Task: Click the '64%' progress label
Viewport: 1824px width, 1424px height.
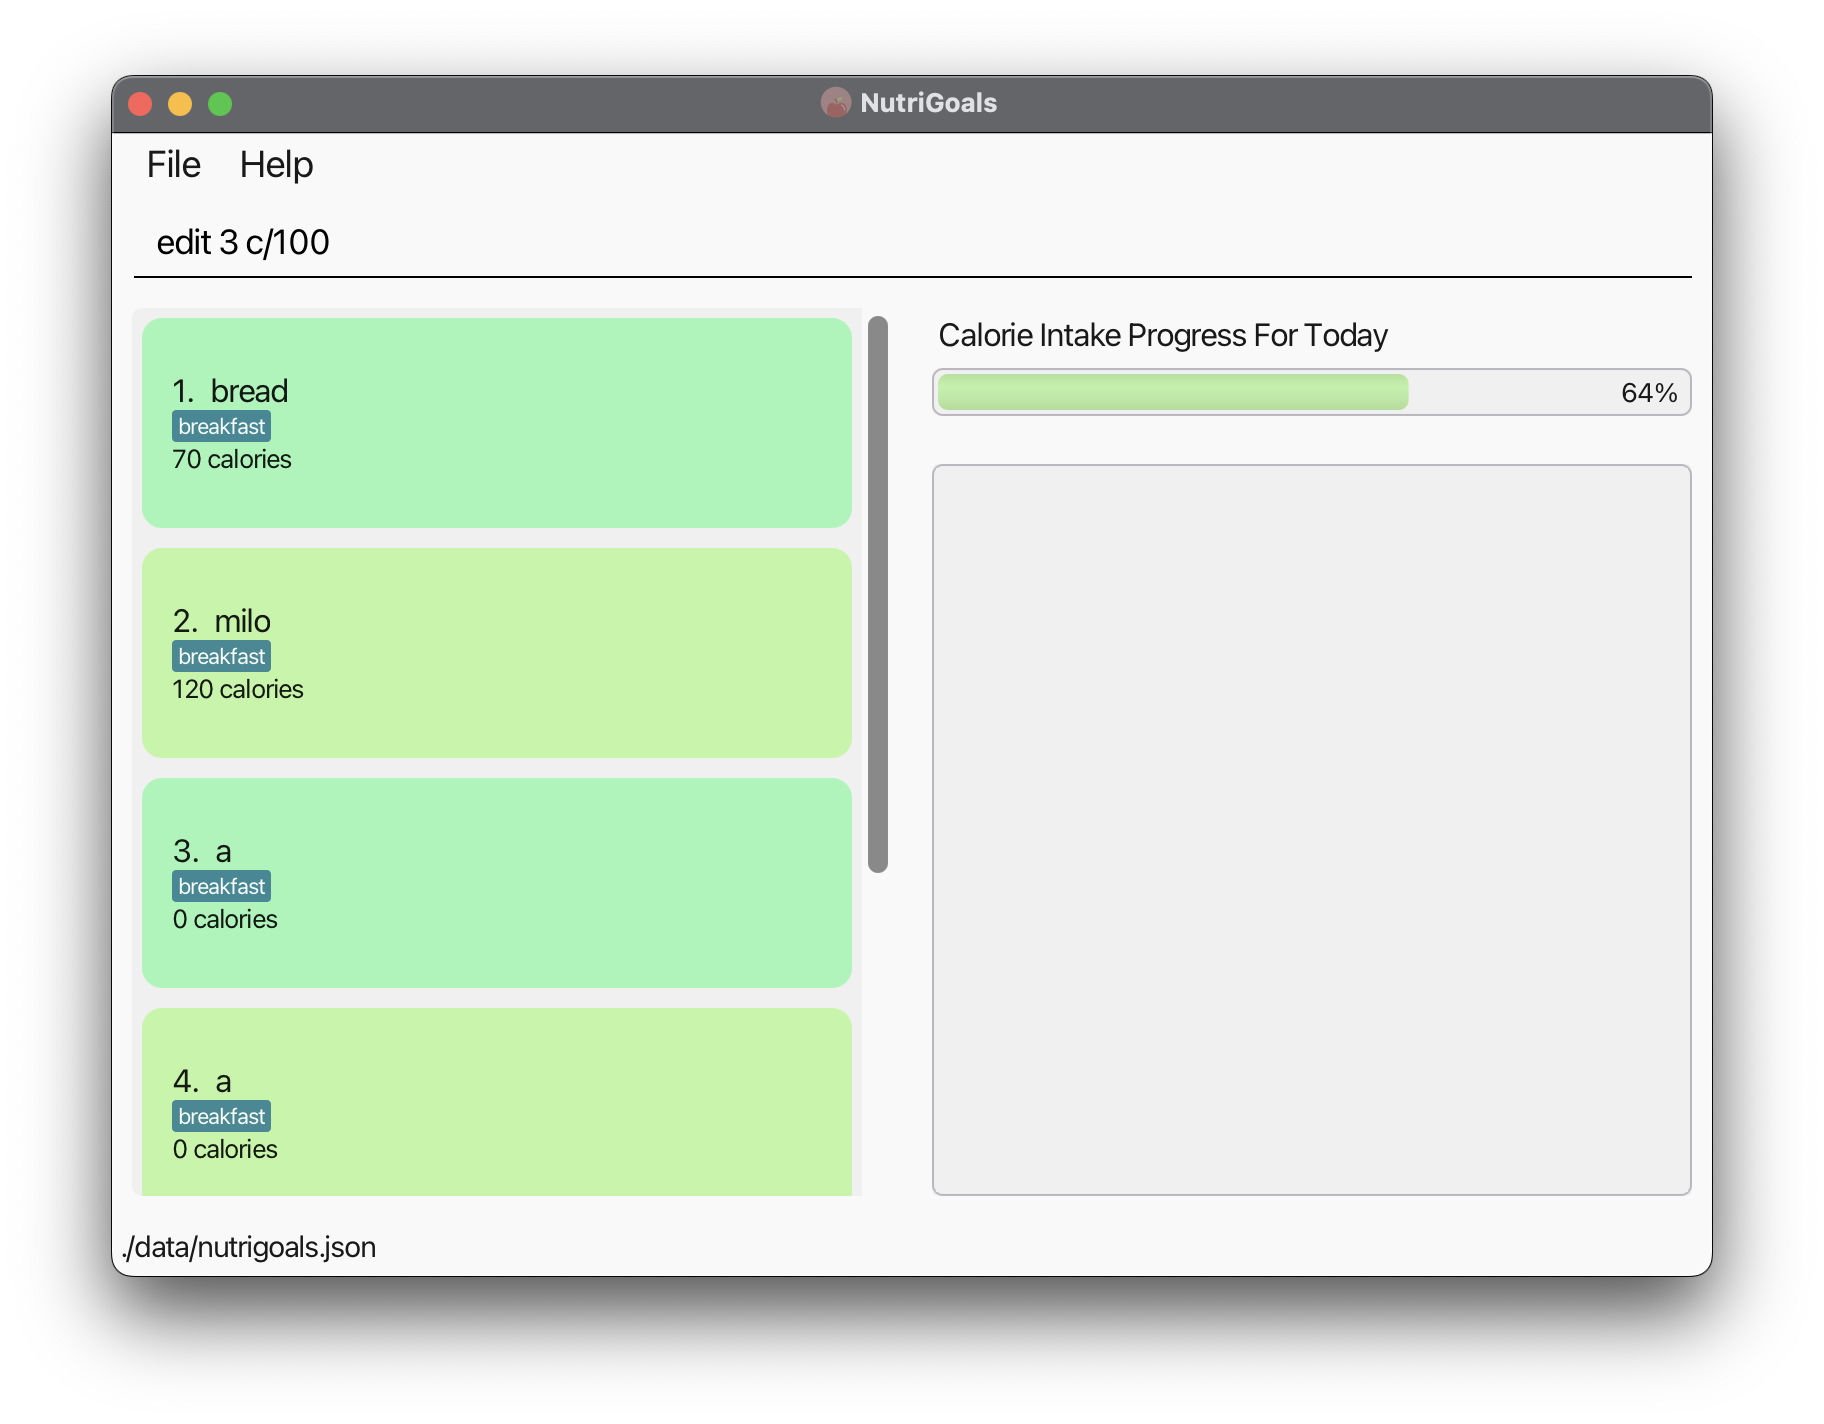Action: tap(1649, 392)
